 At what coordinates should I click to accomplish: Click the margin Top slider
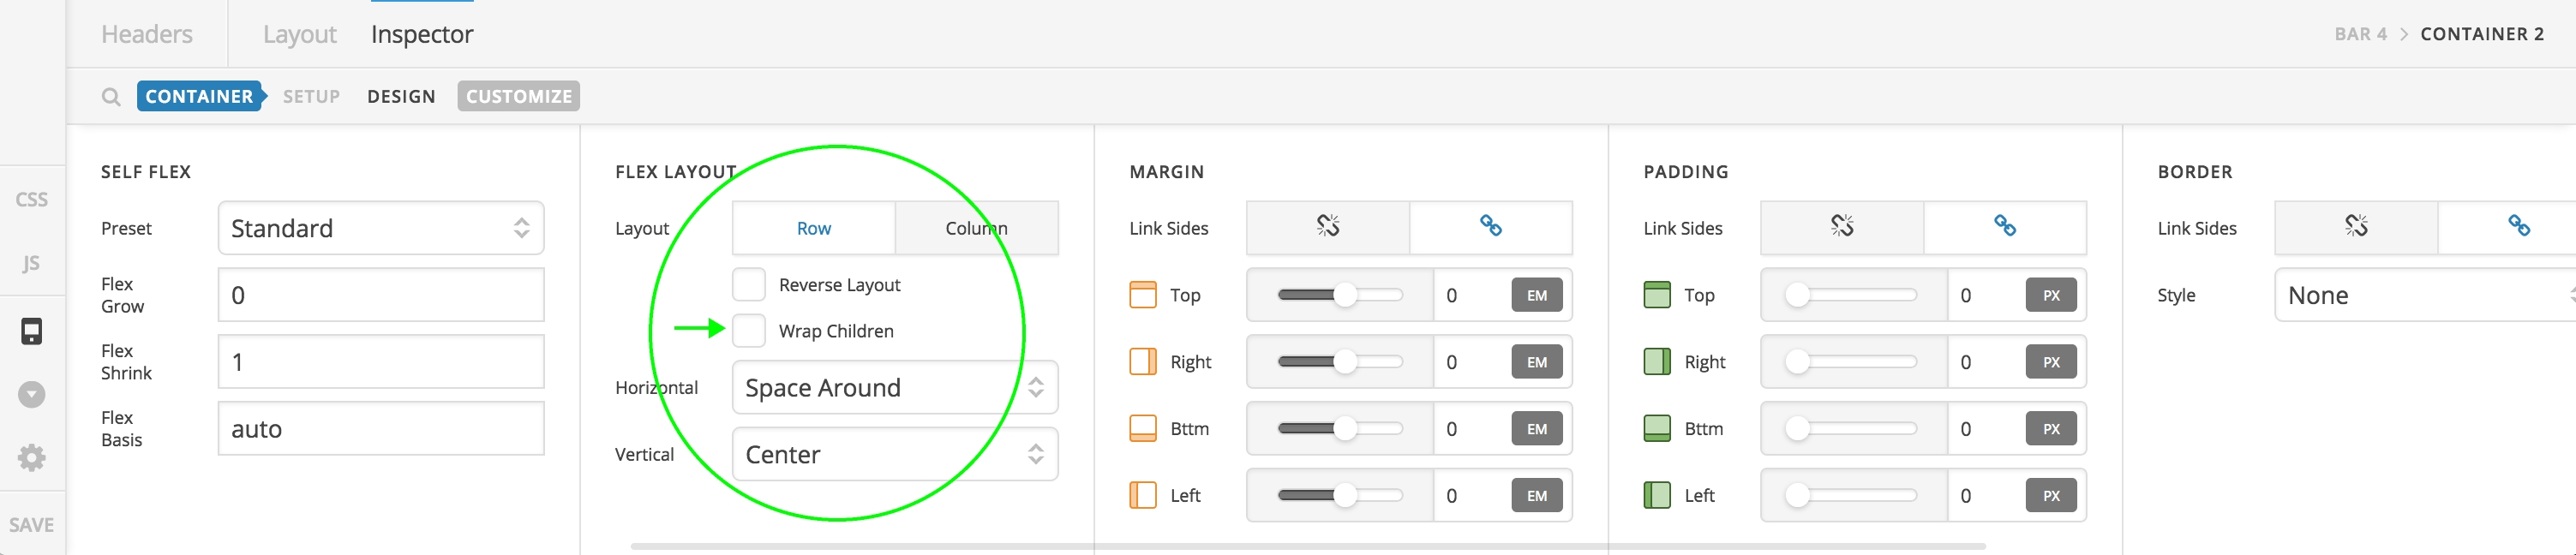[1339, 295]
